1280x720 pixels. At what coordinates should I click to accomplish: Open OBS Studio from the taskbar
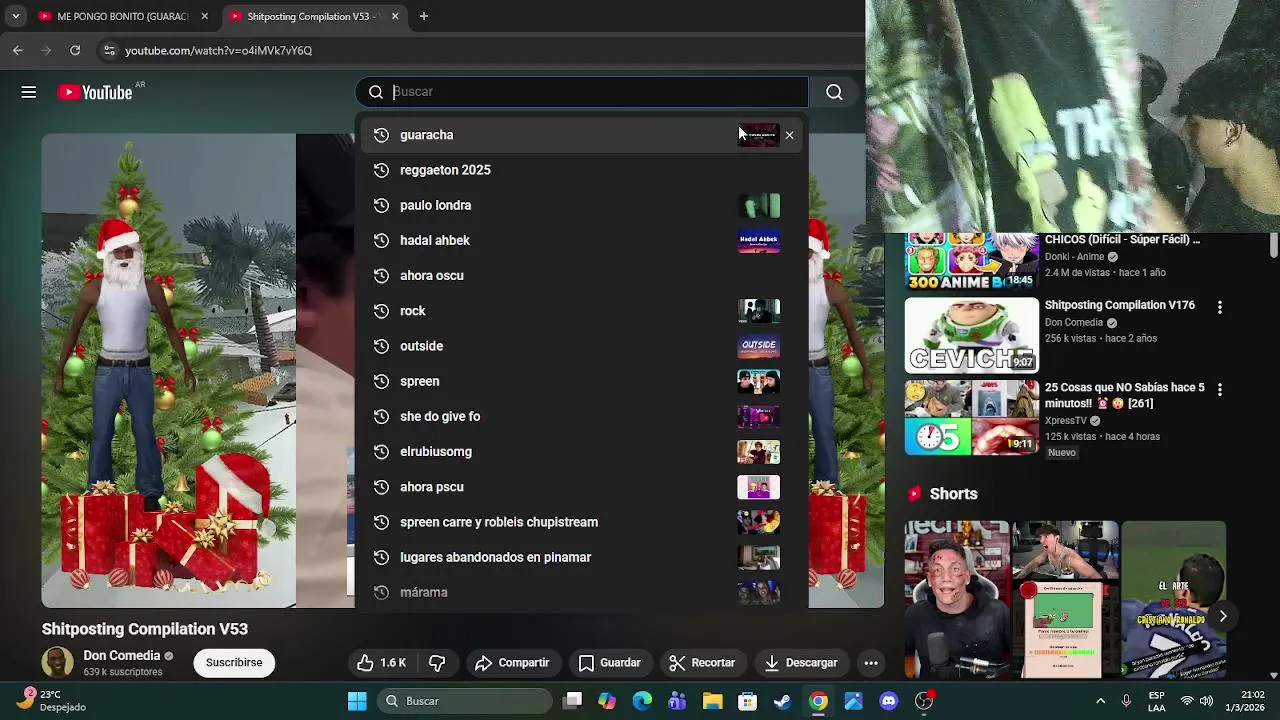point(924,701)
